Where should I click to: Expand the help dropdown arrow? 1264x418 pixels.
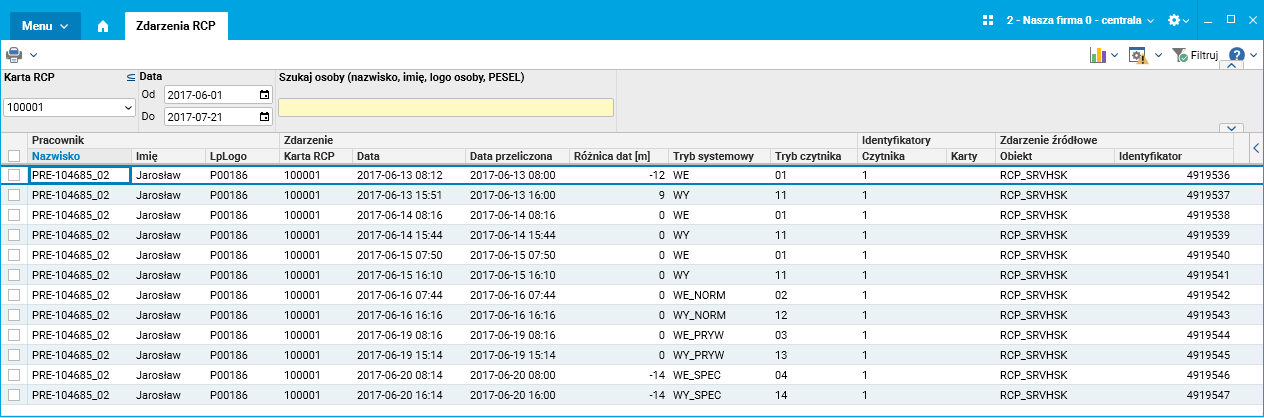pos(1253,56)
